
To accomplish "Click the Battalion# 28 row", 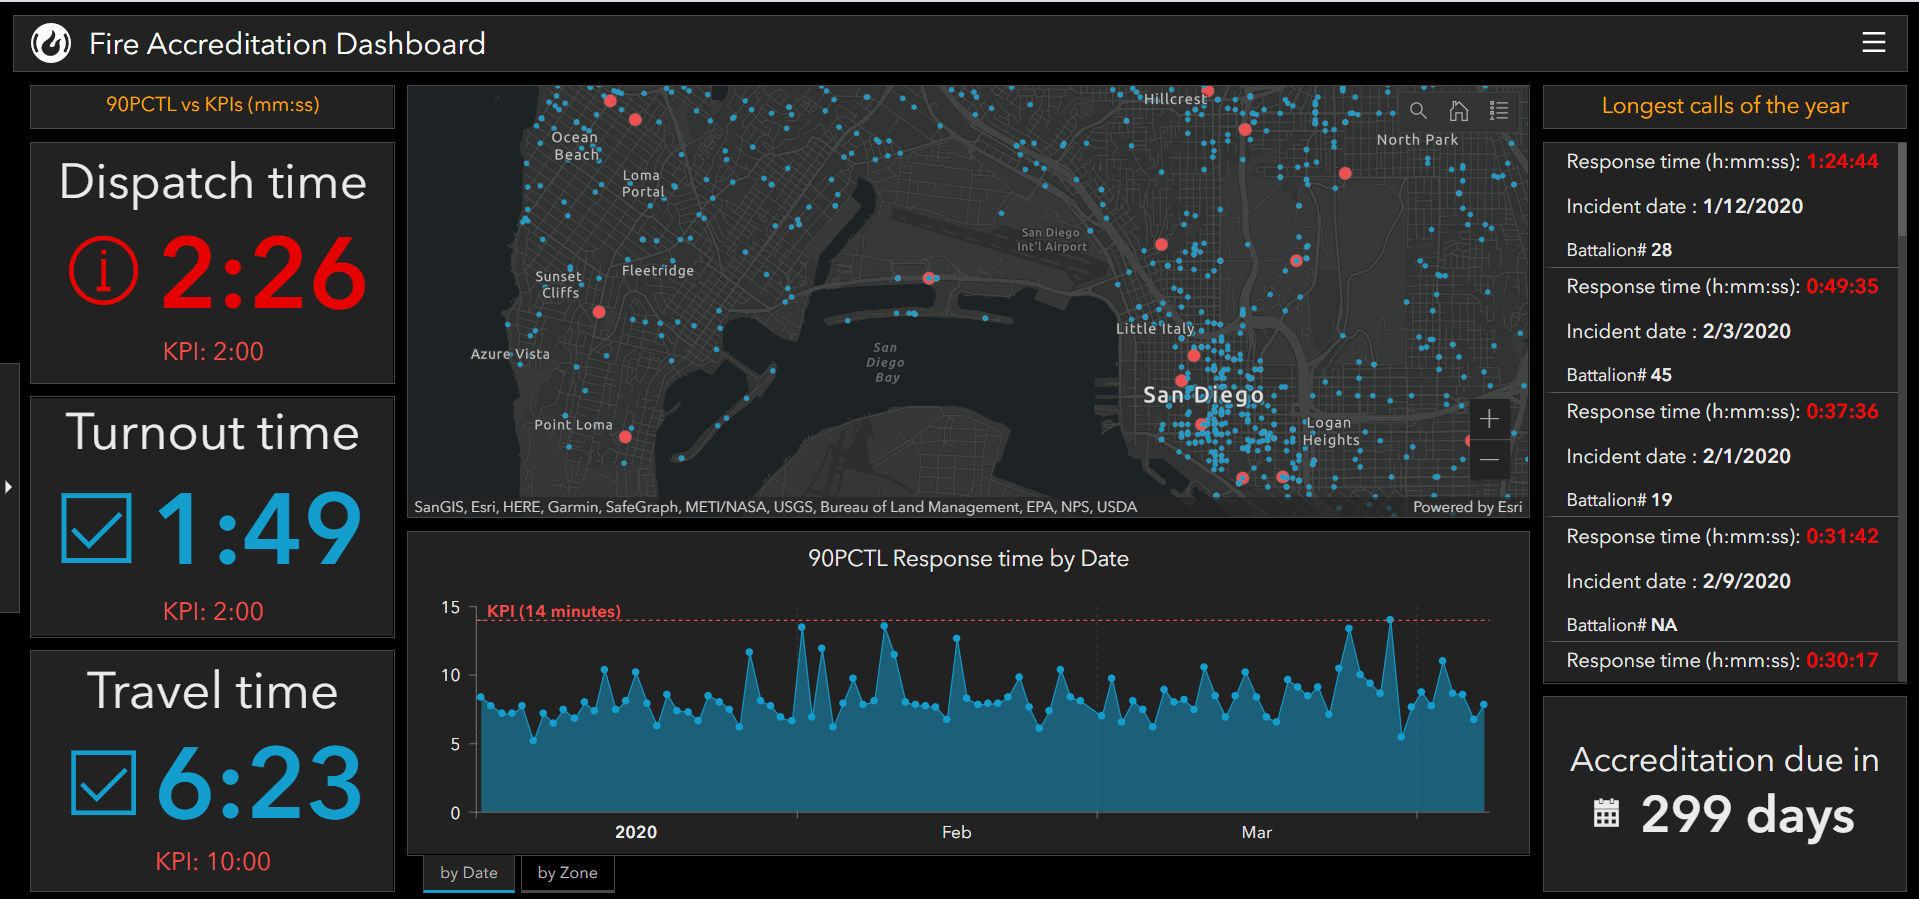I will coord(1619,250).
